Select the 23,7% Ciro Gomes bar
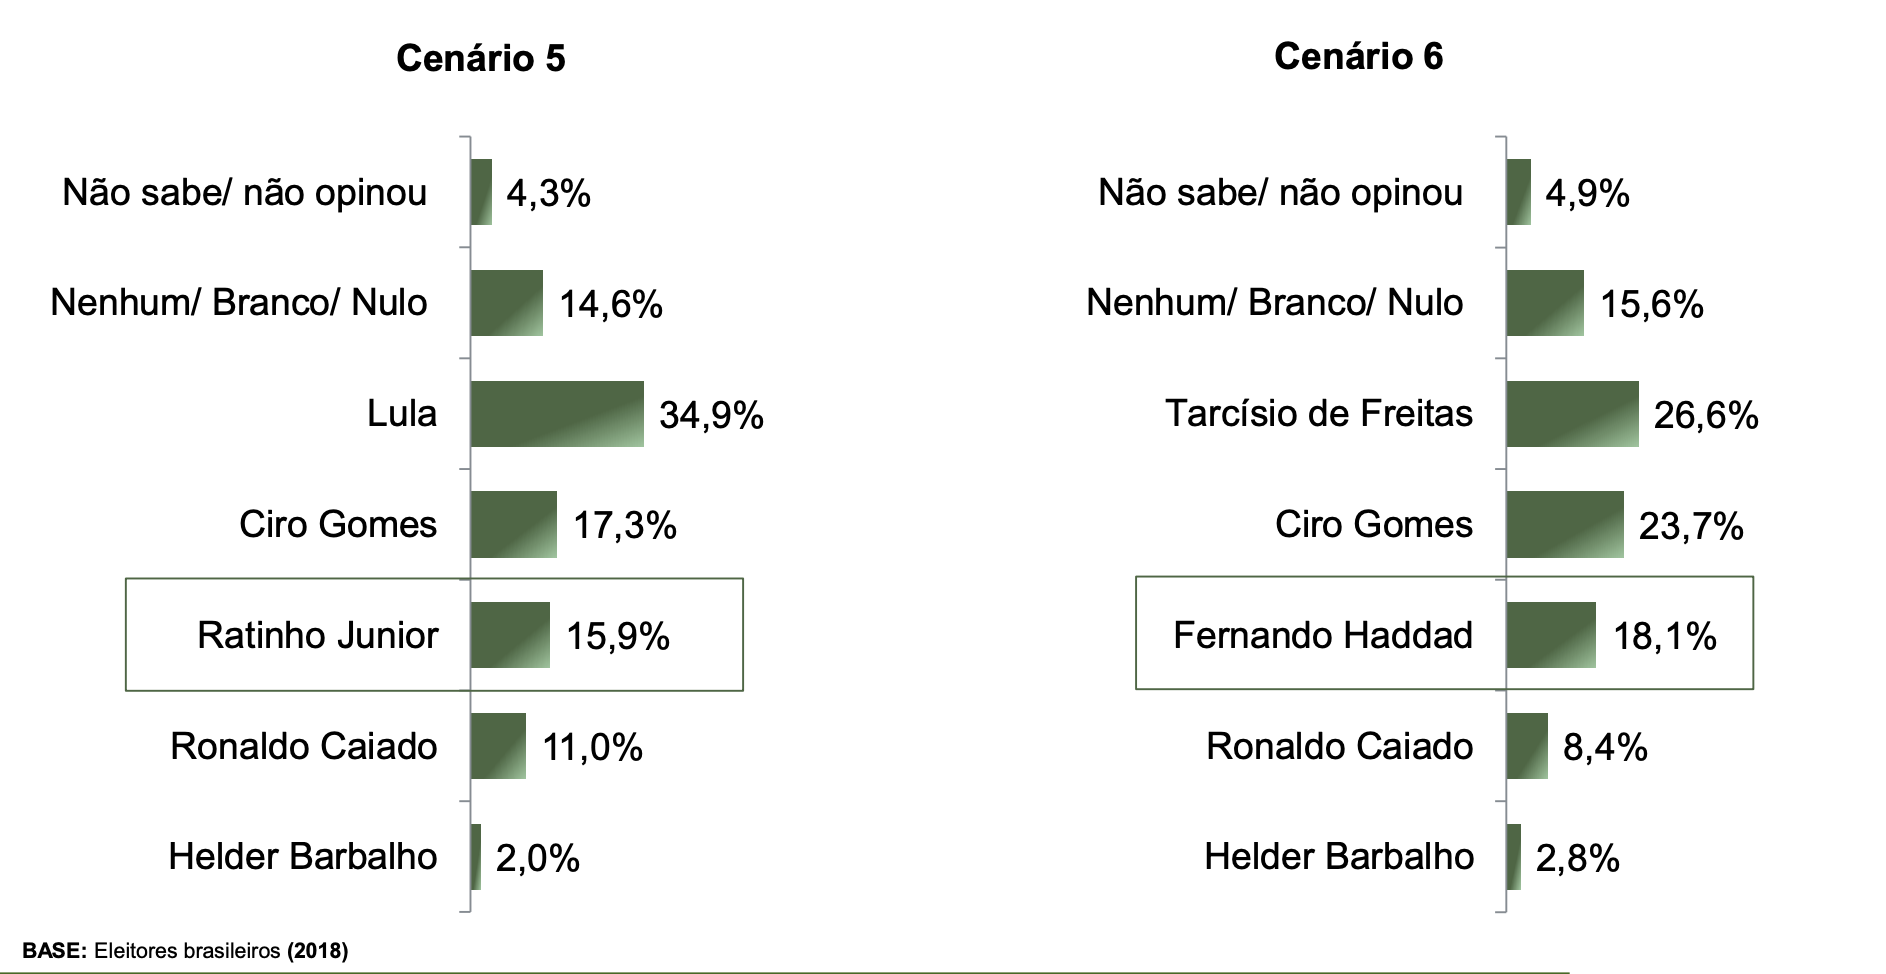 (1565, 524)
